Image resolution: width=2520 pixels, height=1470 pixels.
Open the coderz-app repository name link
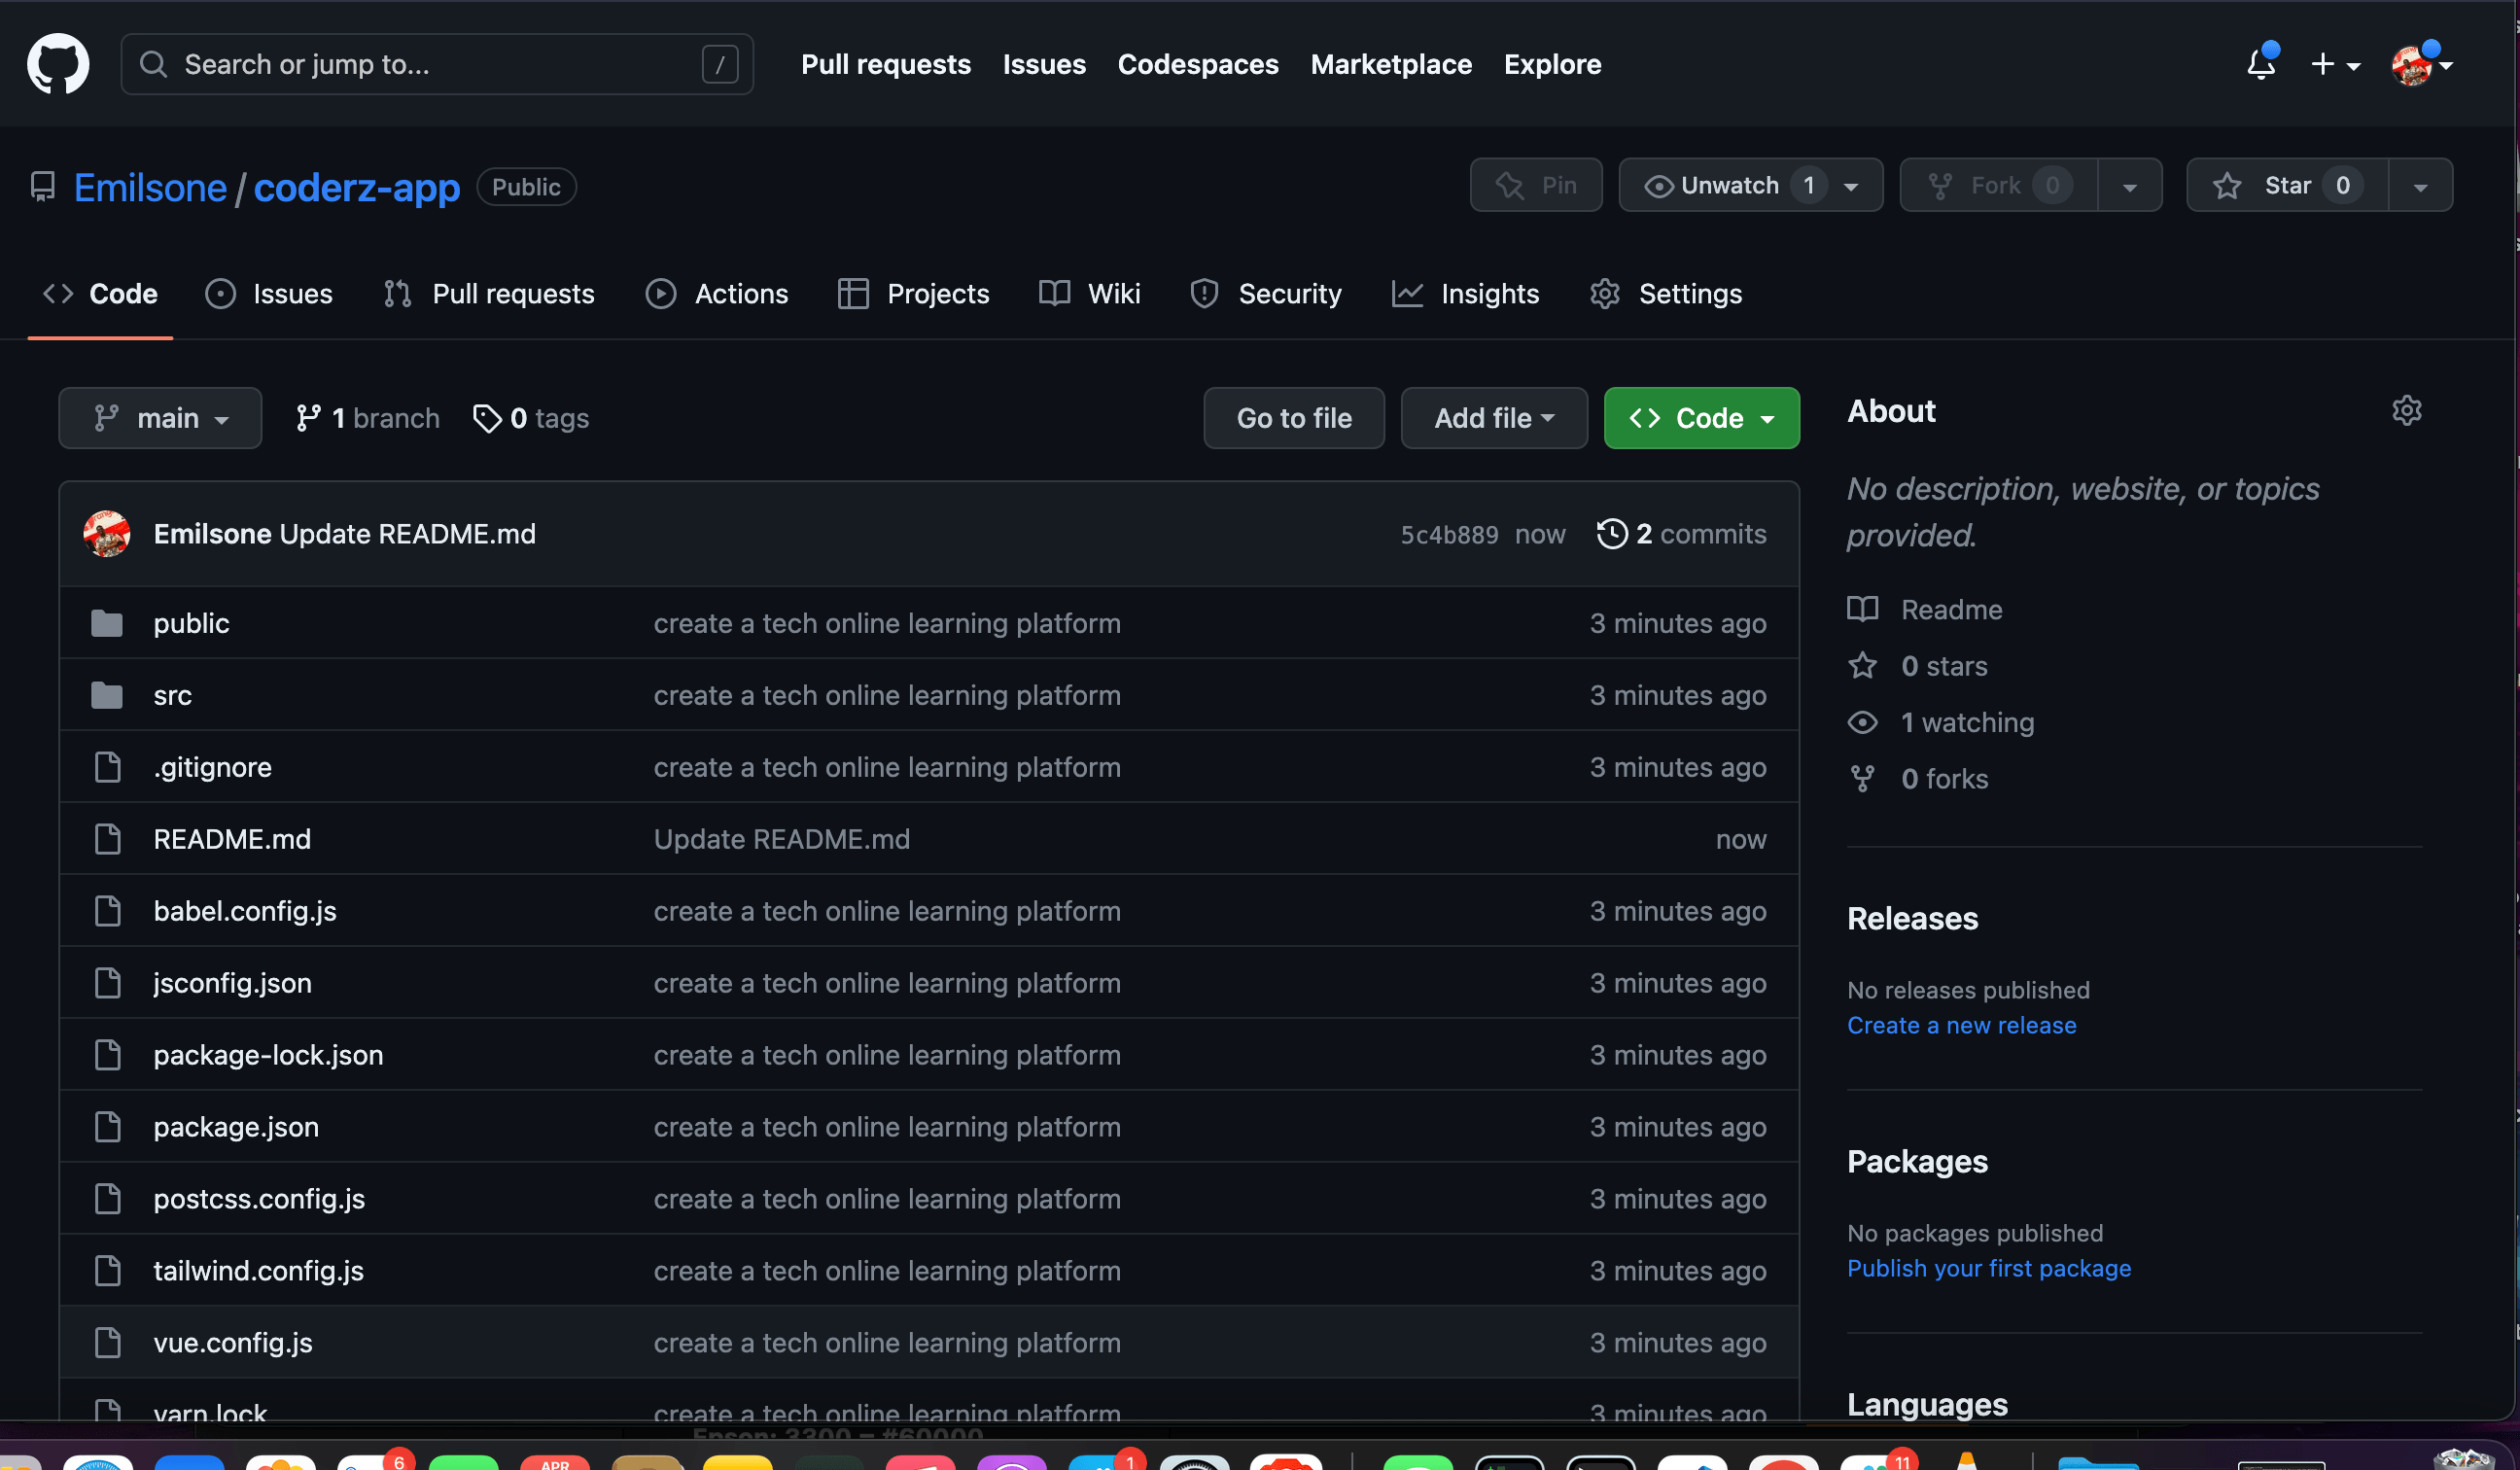click(x=357, y=187)
